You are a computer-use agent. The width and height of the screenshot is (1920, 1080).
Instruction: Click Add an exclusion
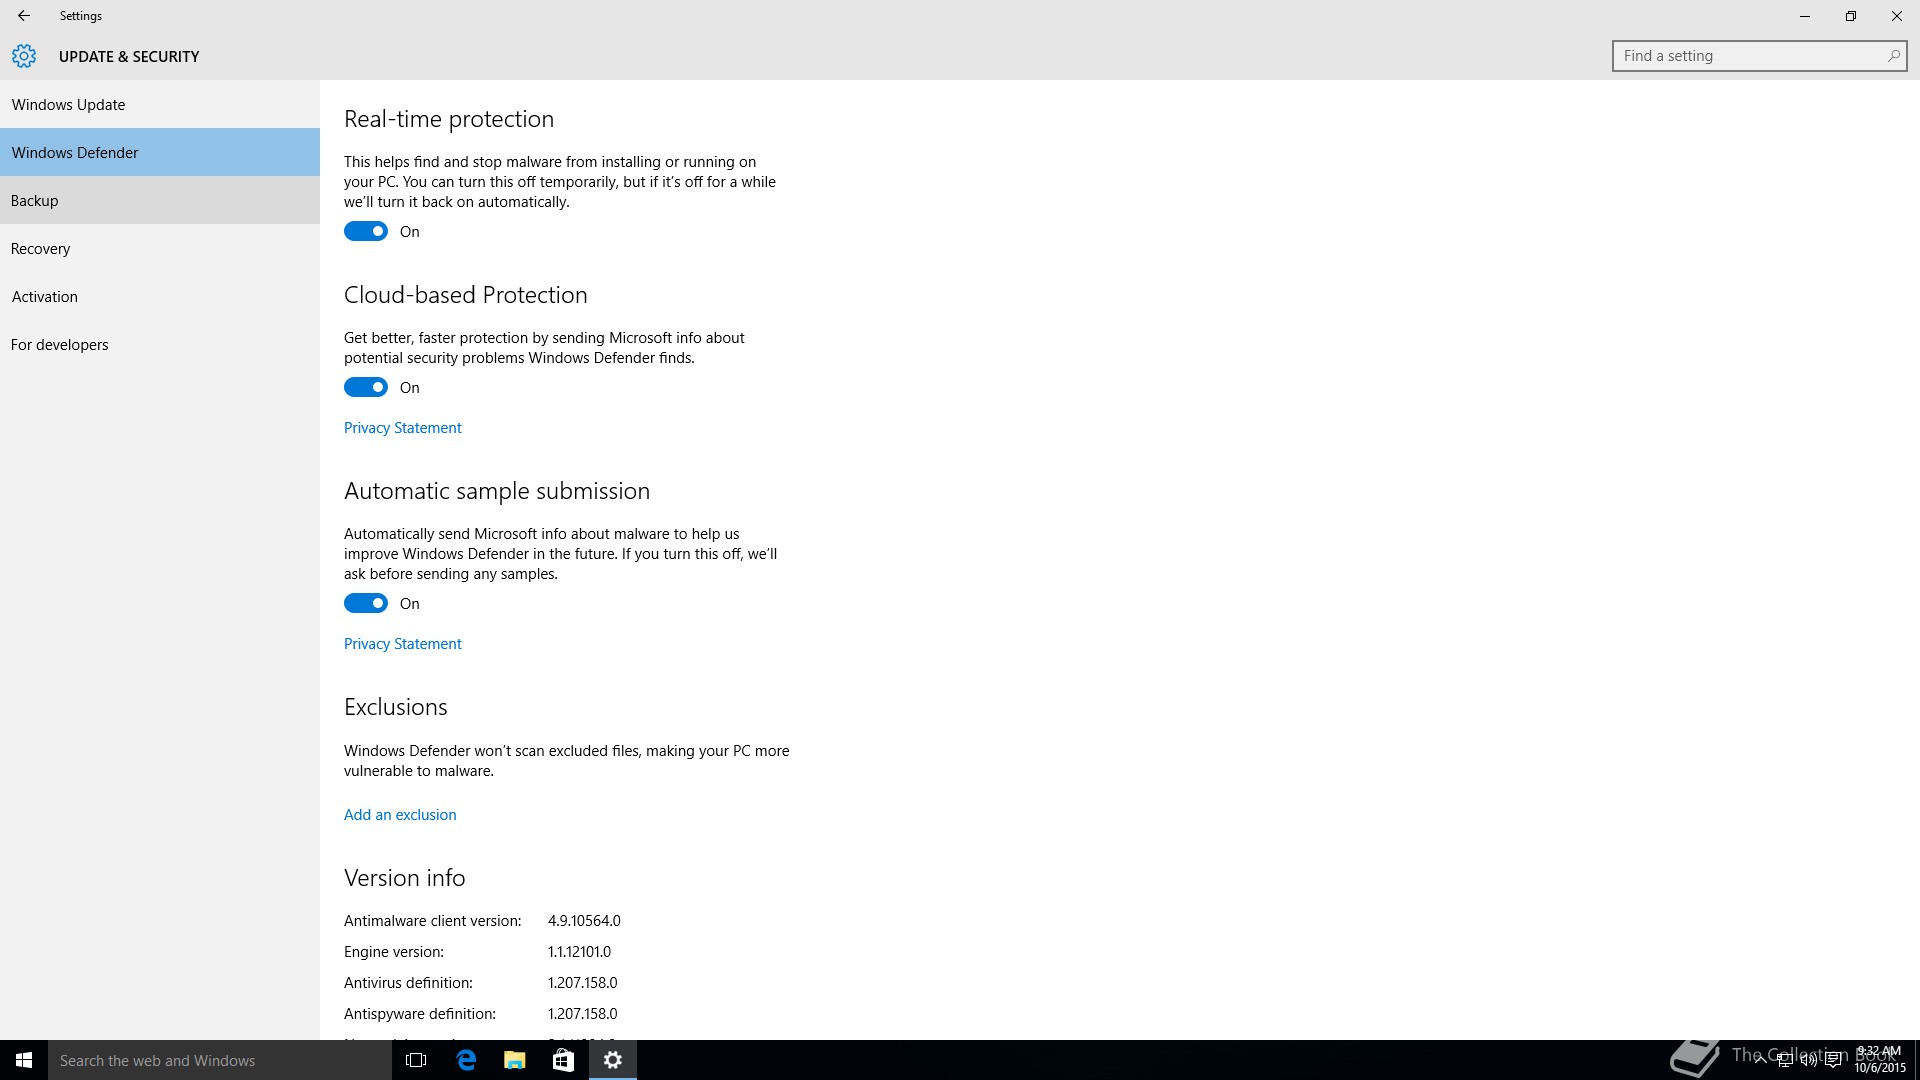coord(400,815)
